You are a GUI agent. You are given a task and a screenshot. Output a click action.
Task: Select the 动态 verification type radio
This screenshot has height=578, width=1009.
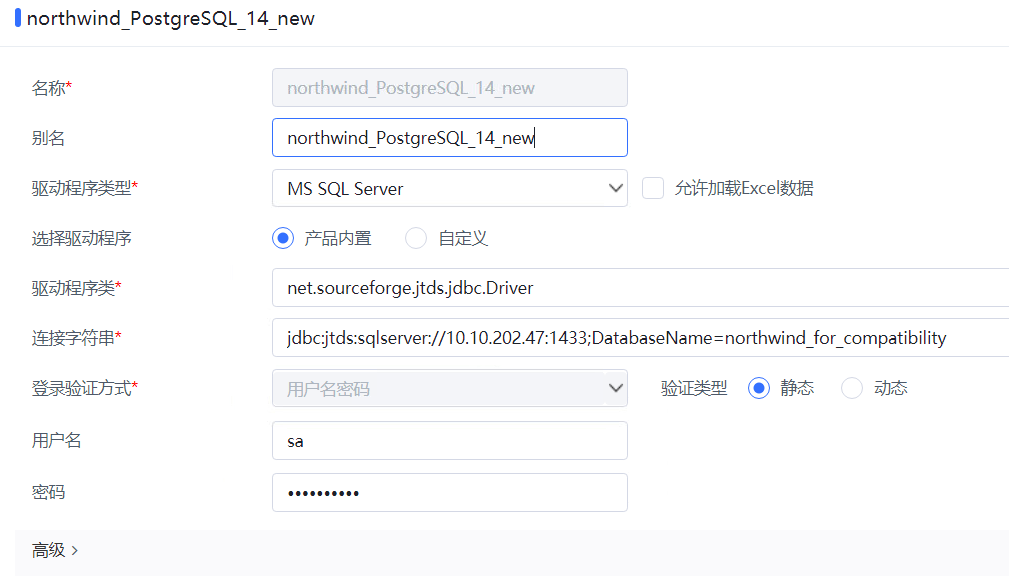(851, 388)
